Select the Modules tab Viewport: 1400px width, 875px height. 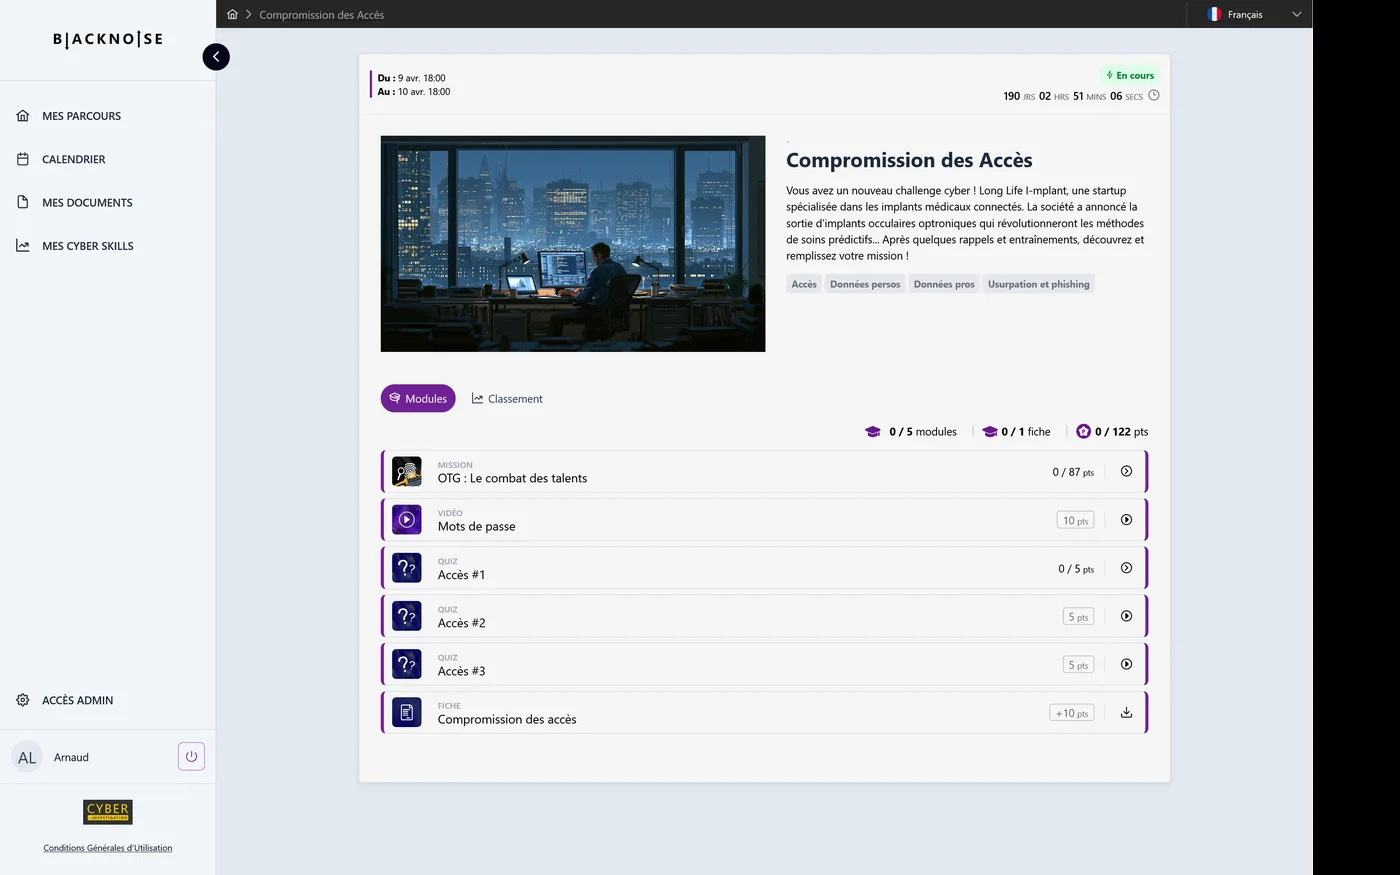pos(418,398)
